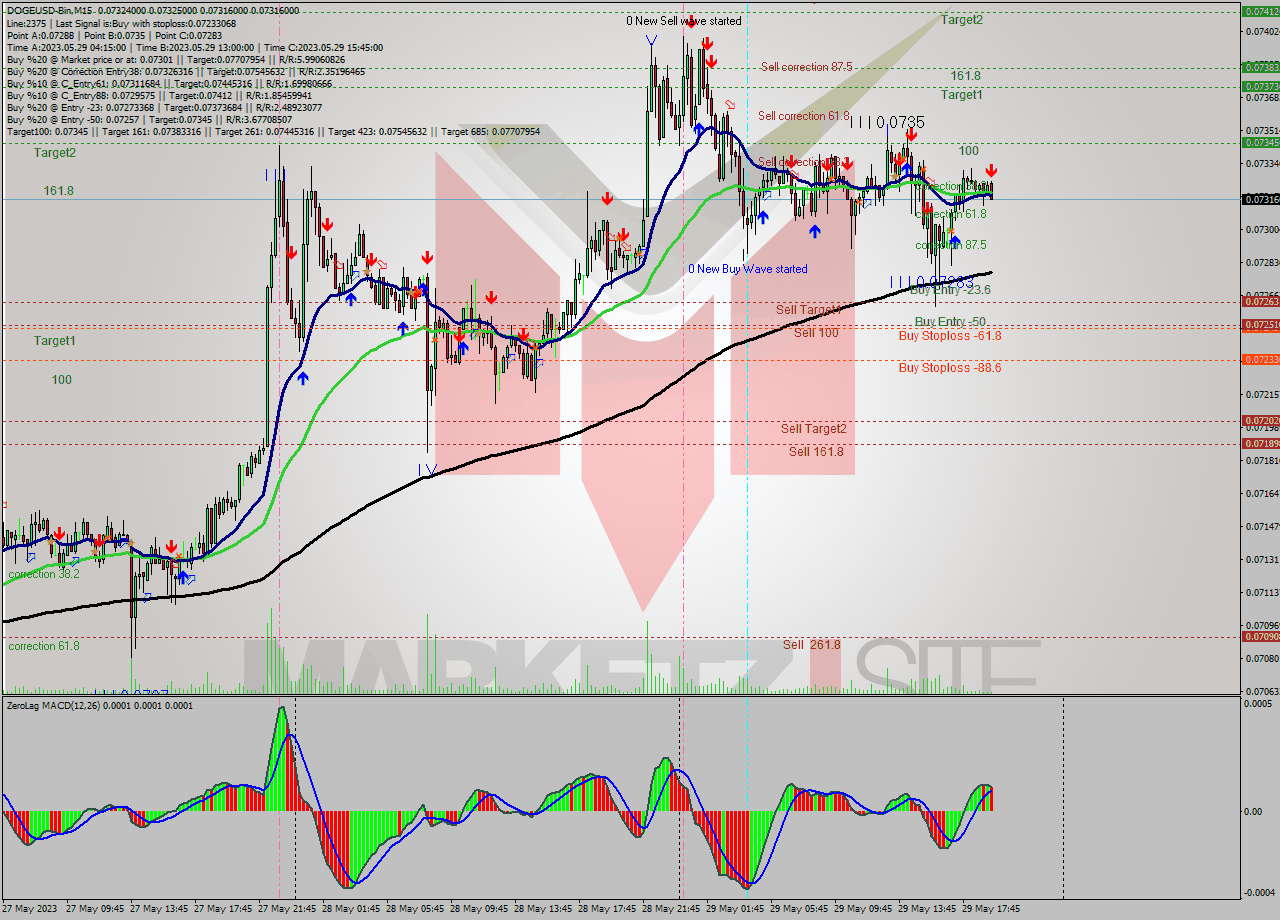Viewport: 1280px width, 920px height.
Task: Select the '0 New Buy Wave started' label
Action: [x=748, y=269]
